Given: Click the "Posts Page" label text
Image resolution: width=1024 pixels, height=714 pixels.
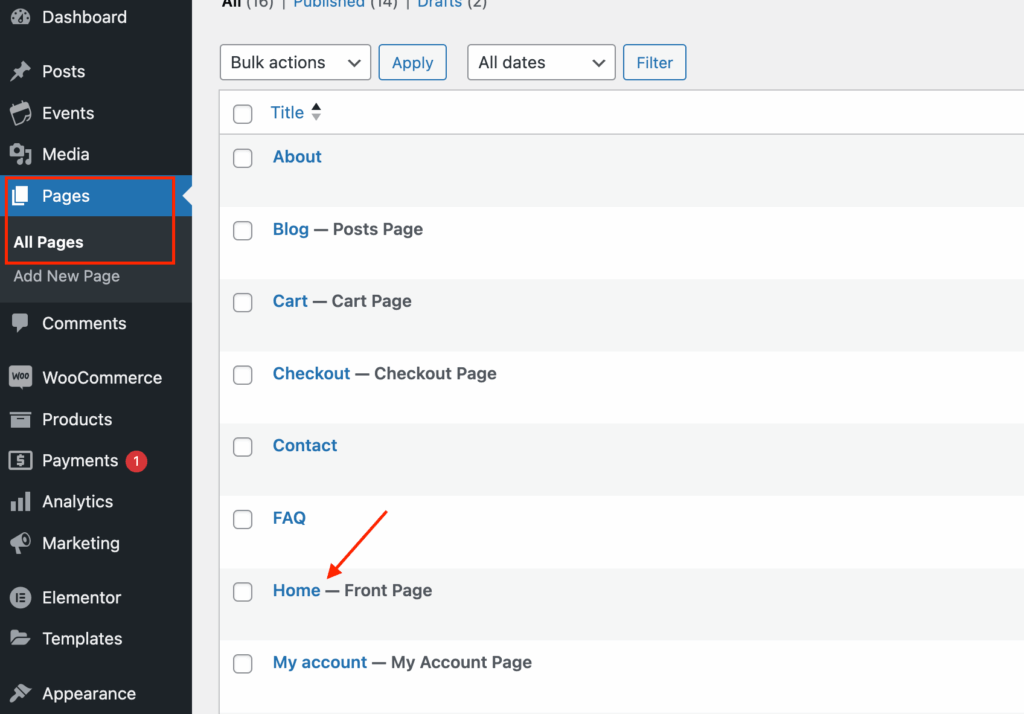Looking at the screenshot, I should pos(377,229).
